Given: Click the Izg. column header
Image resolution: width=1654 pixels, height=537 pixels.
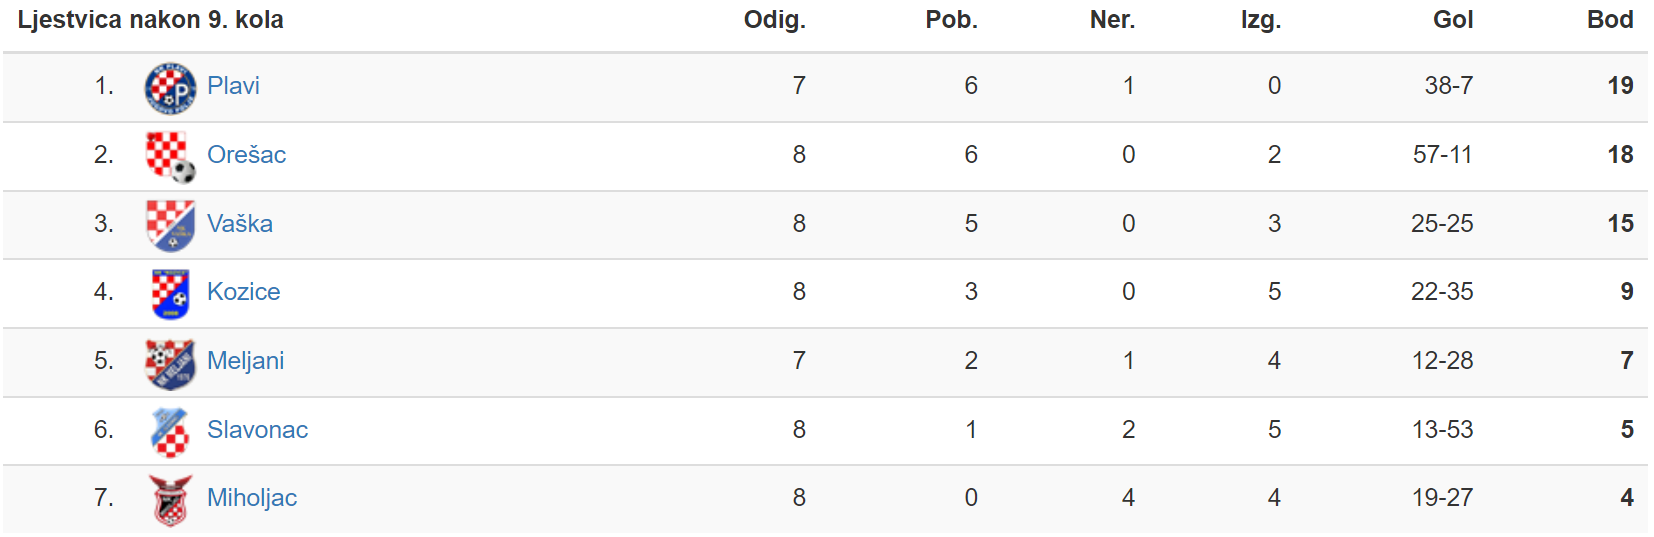Looking at the screenshot, I should [1261, 20].
